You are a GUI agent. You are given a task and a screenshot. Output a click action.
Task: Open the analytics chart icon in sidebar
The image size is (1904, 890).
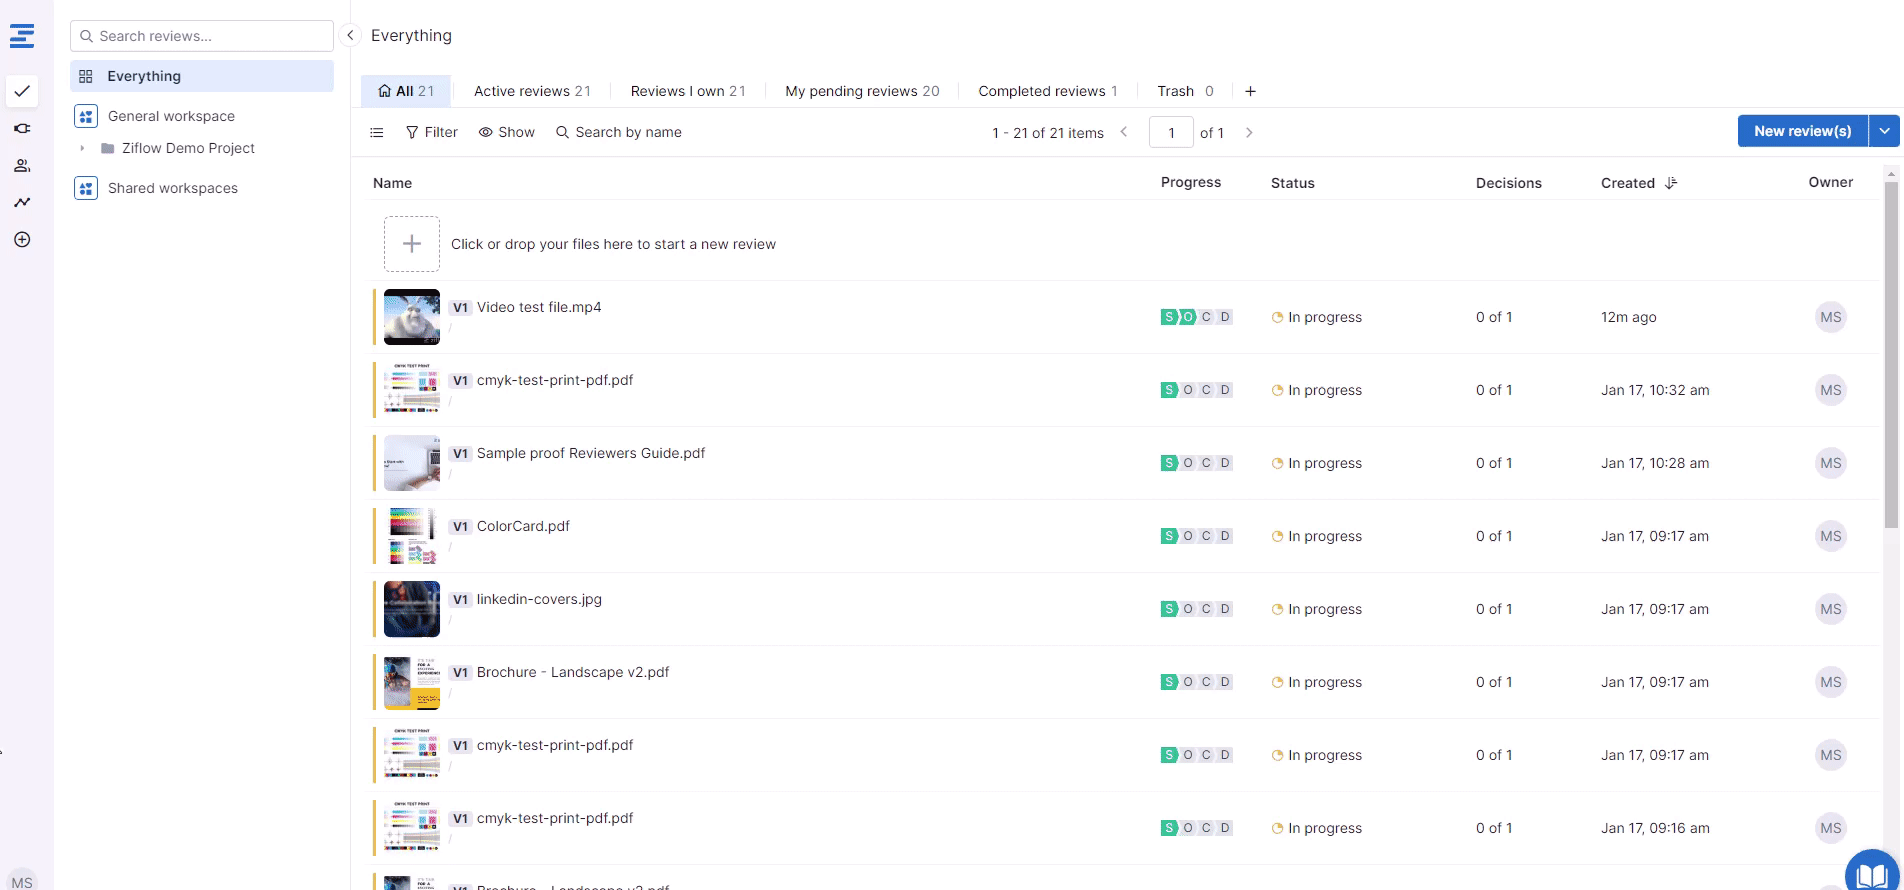(x=22, y=202)
